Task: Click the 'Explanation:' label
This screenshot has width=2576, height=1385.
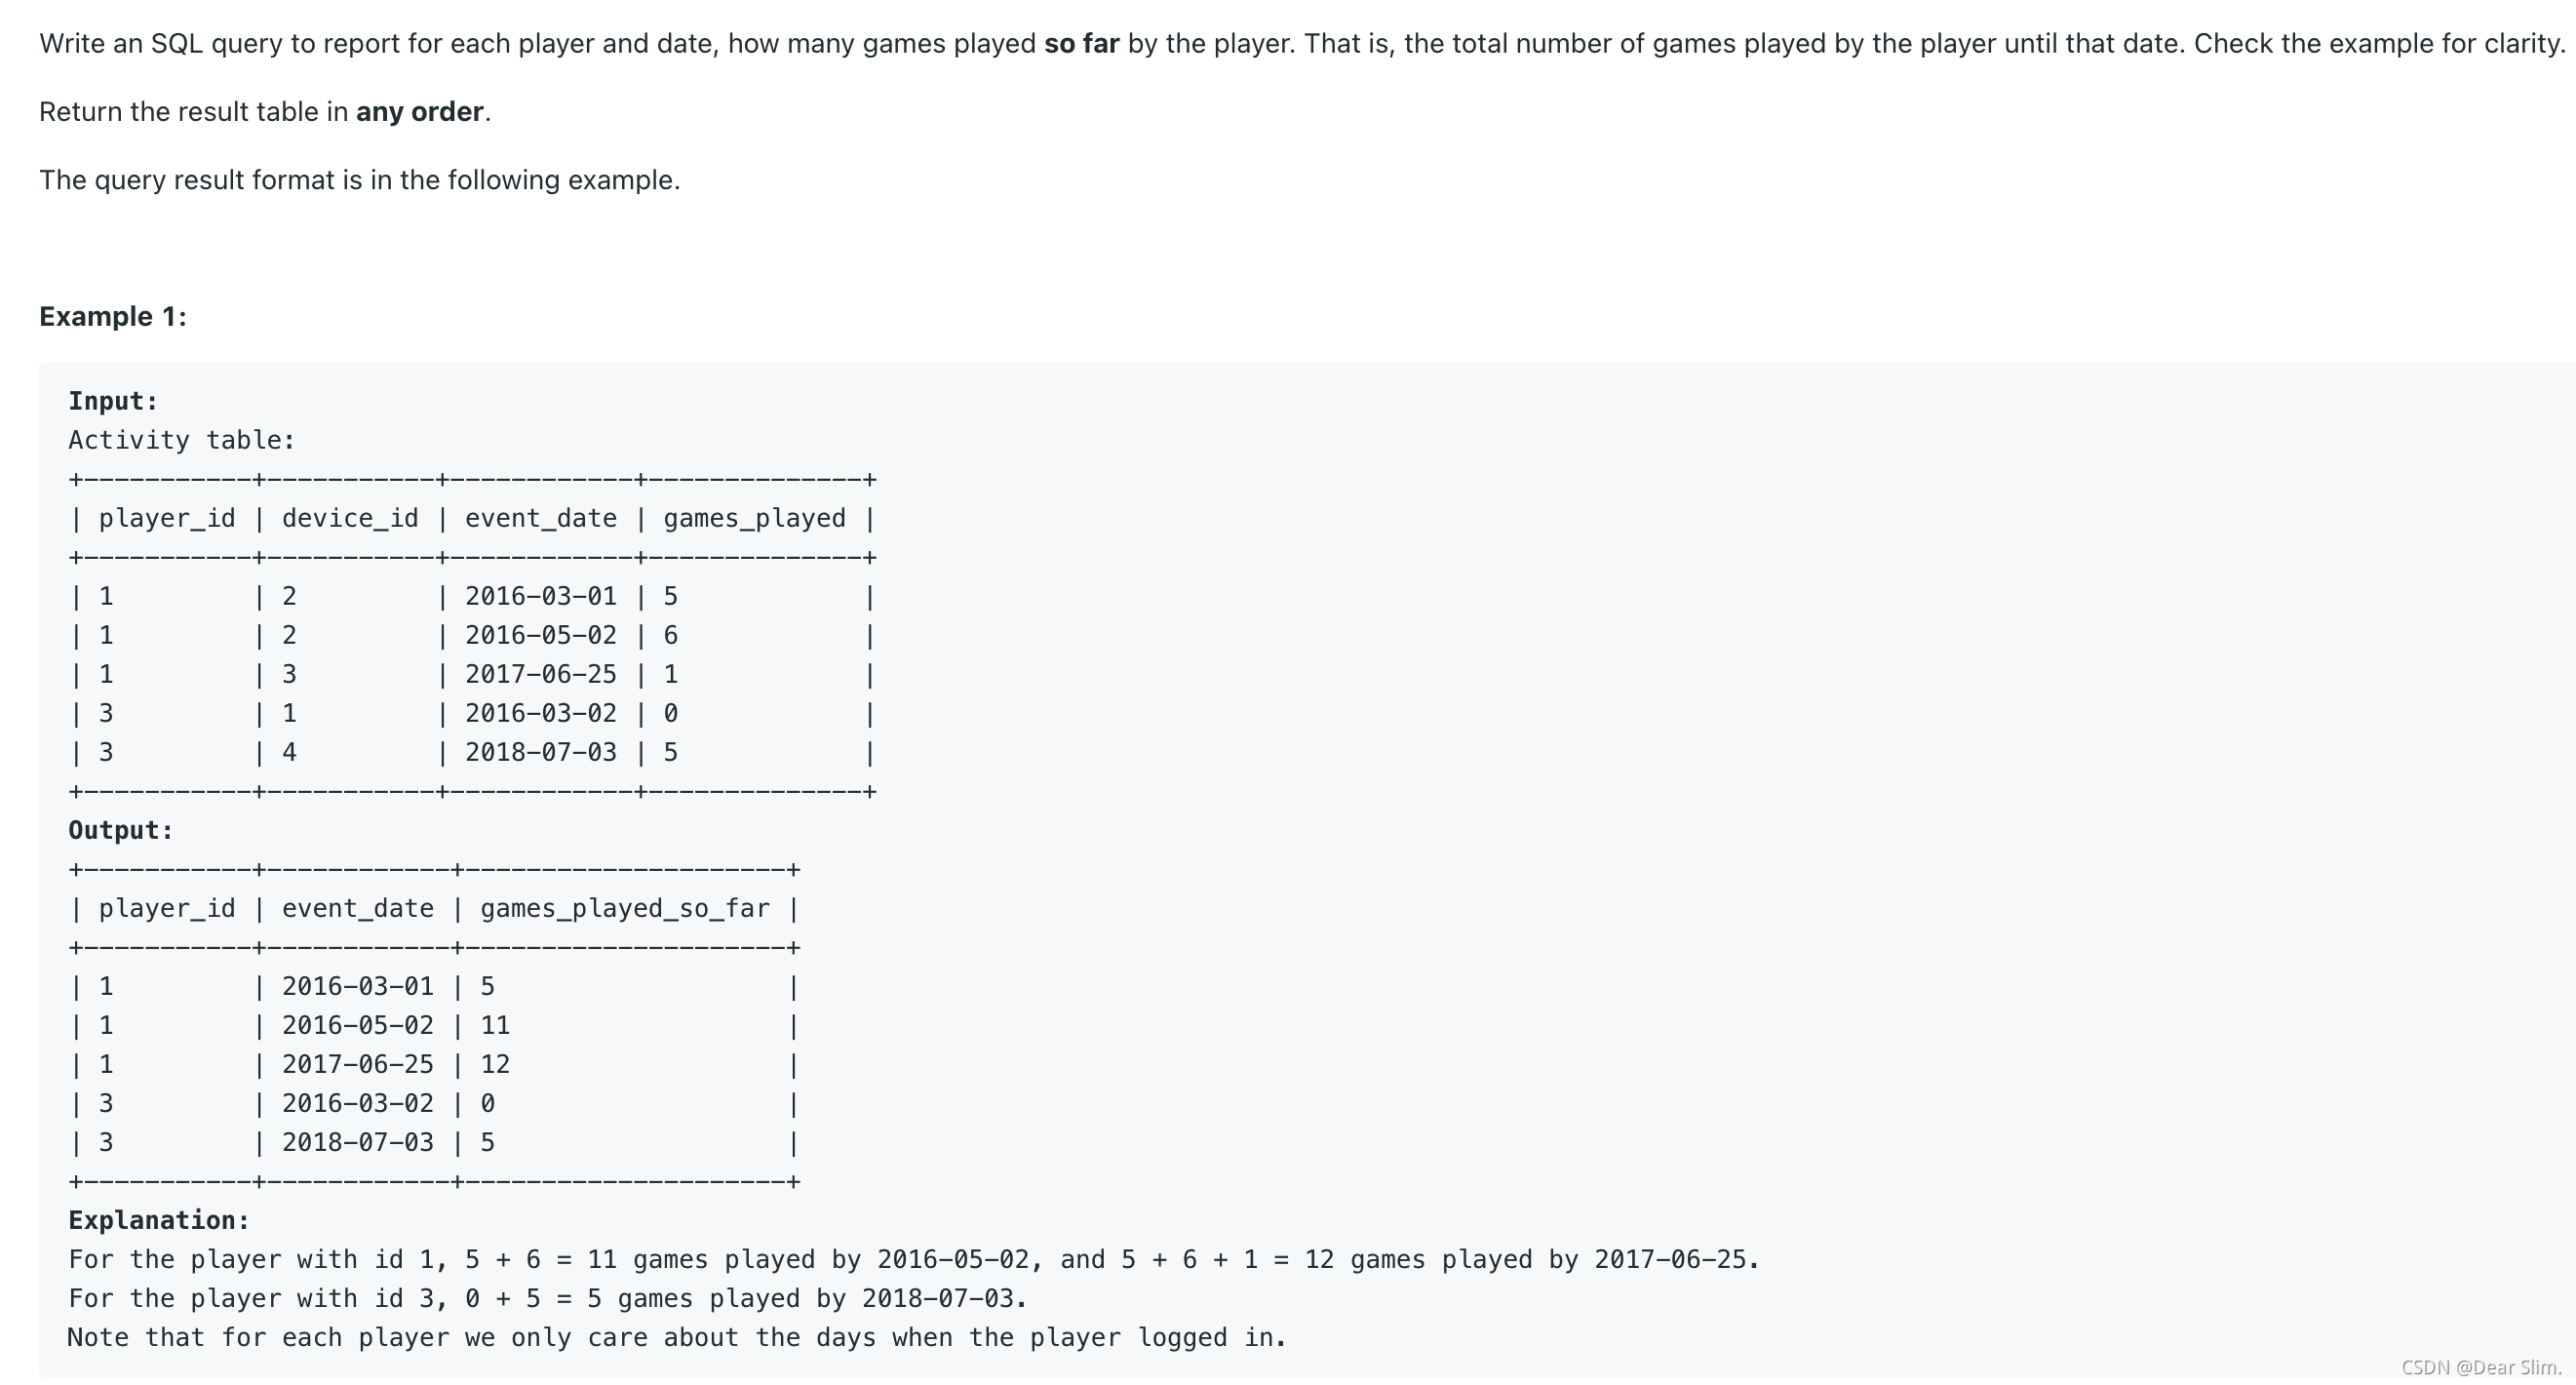Action: tap(159, 1221)
